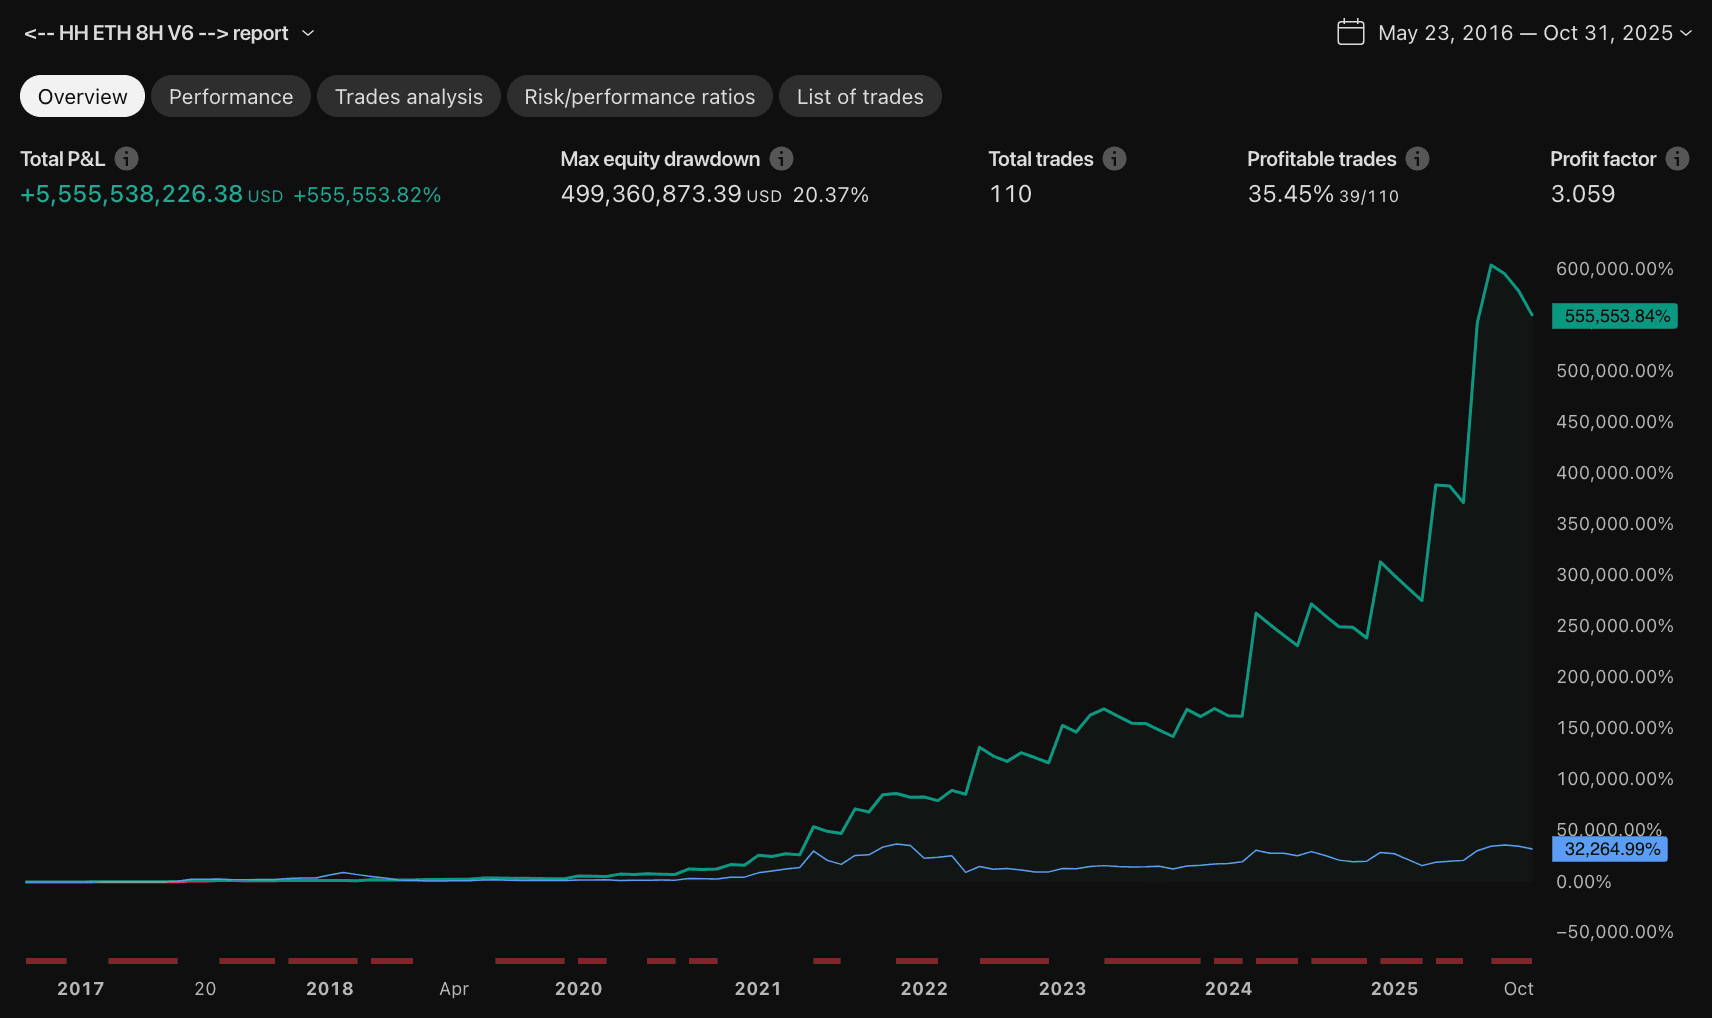Click info icon next to Total P&L
1712x1018 pixels.
click(x=126, y=159)
